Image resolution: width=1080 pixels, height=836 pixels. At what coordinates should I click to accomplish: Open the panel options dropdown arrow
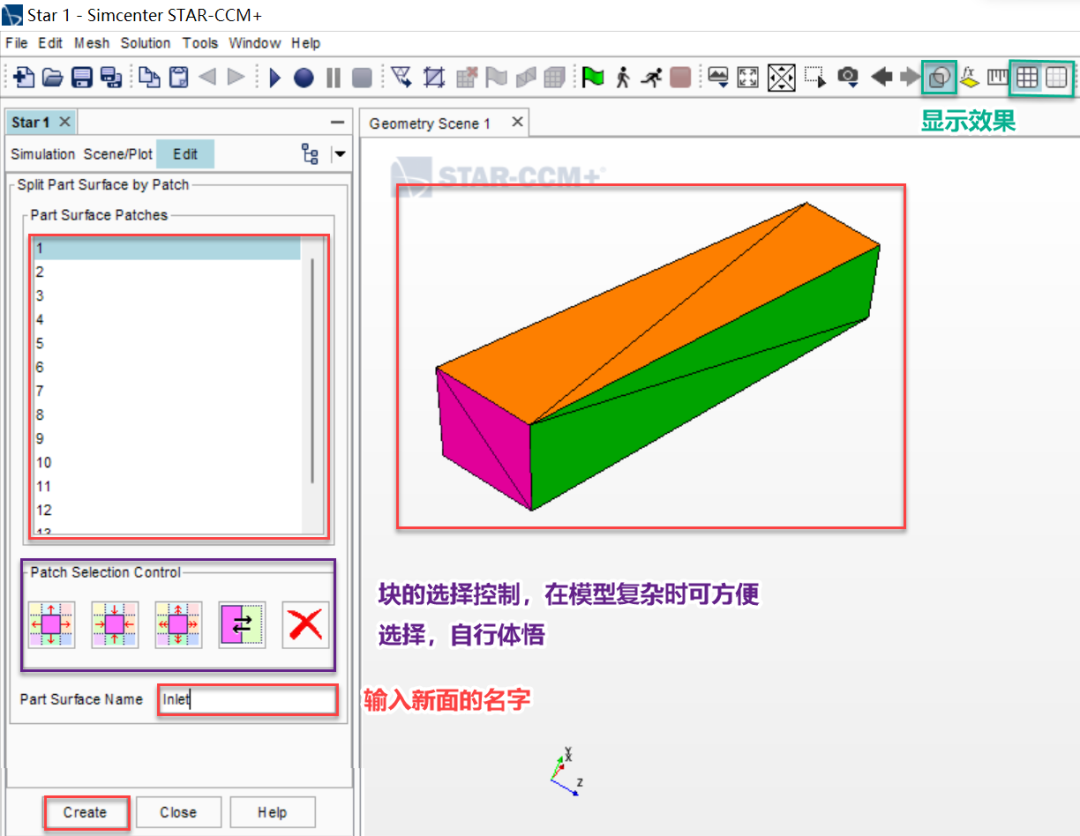(x=340, y=154)
